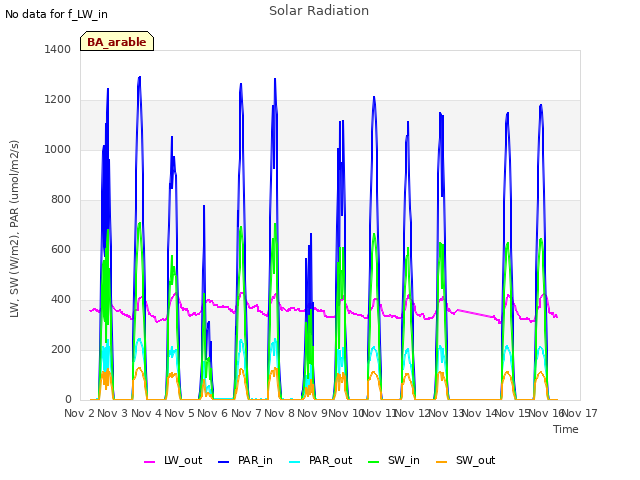Click the green SW_in legend swatch
Image resolution: width=640 pixels, height=480 pixels.
[374, 462]
